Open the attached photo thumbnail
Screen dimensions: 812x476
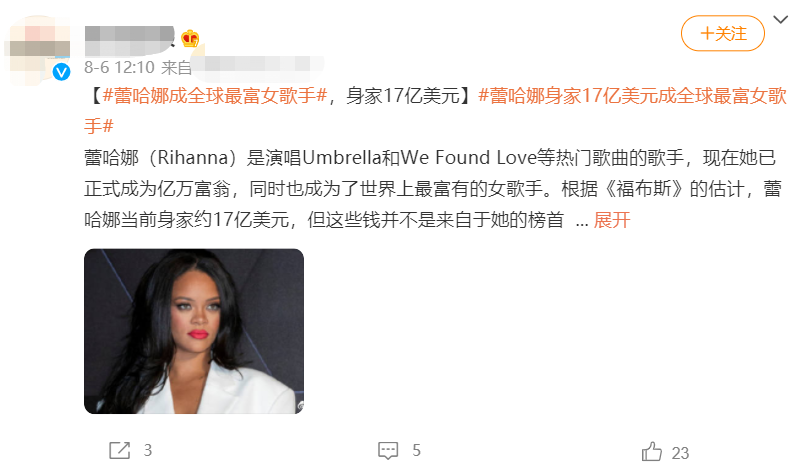[x=194, y=331]
